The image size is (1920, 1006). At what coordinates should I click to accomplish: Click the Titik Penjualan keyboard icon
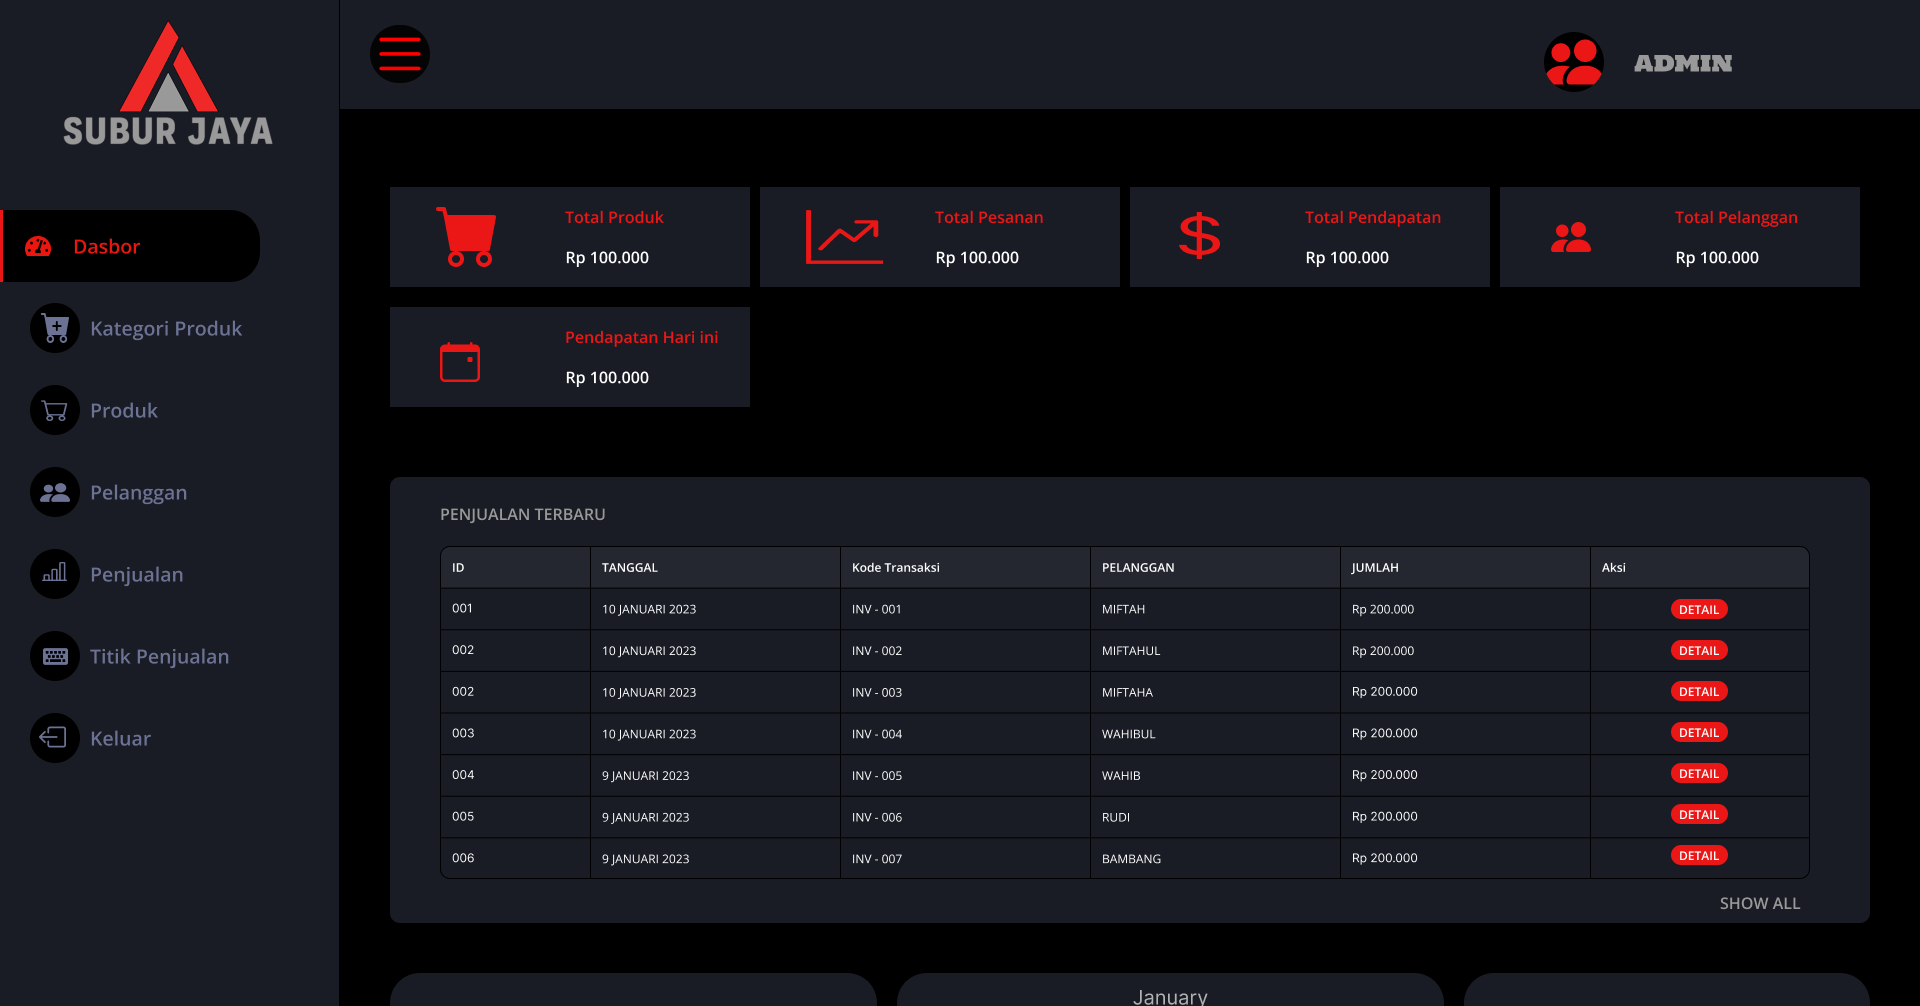(x=54, y=656)
